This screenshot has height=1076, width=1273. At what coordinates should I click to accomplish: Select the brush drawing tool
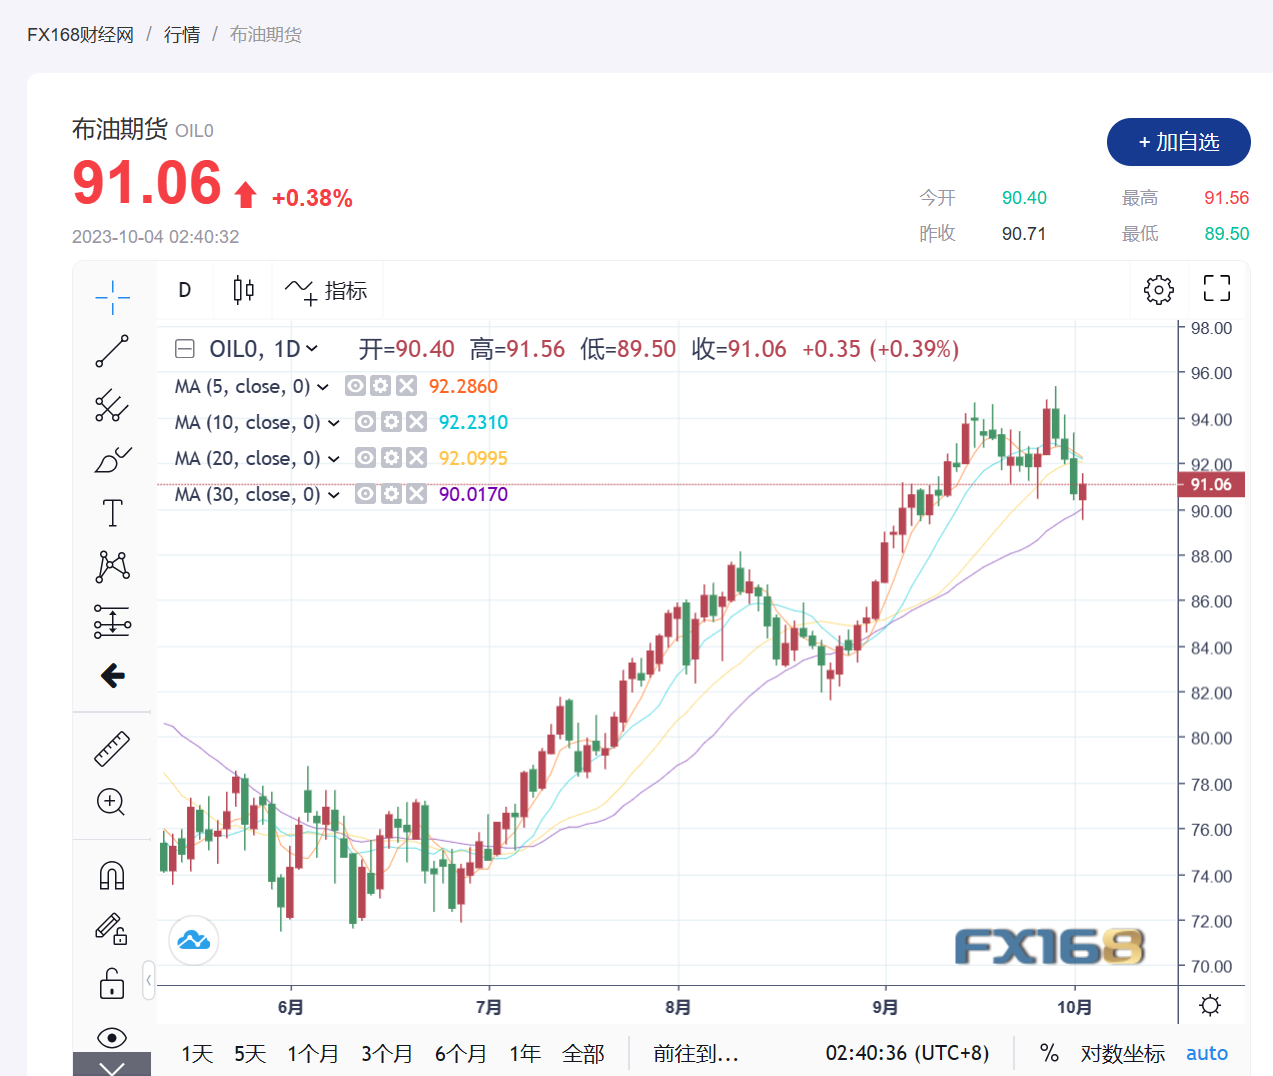point(112,460)
